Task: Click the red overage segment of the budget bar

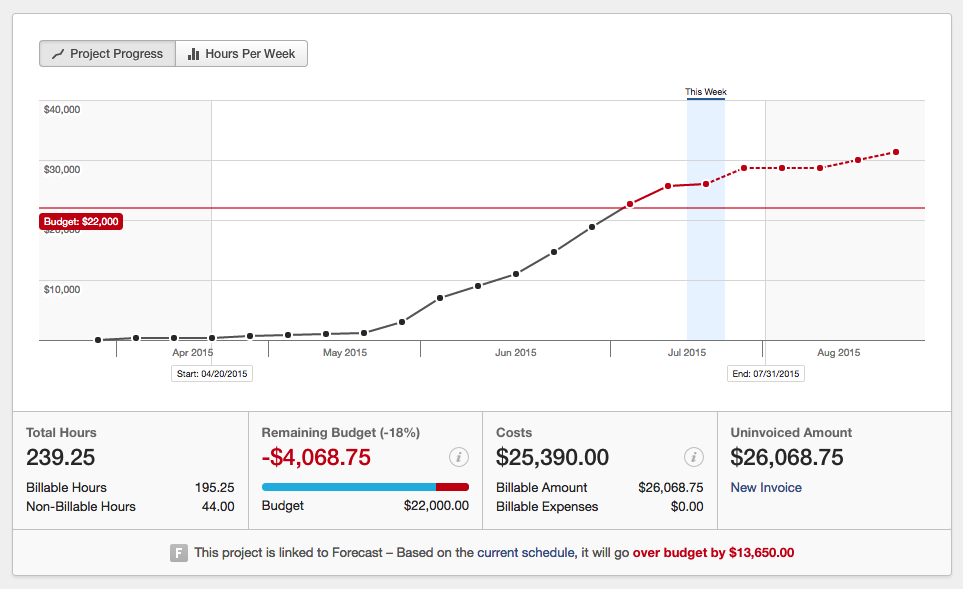Action: click(x=452, y=487)
